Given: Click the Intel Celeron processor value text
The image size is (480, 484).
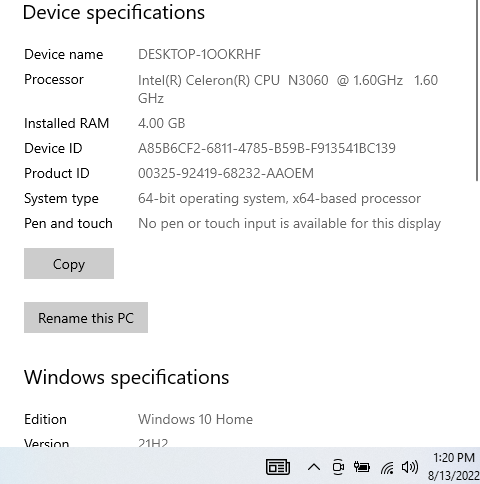Looking at the screenshot, I should pyautogui.click(x=288, y=89).
